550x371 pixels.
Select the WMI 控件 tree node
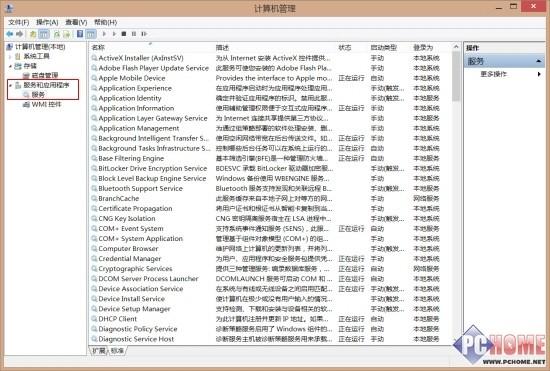click(46, 104)
